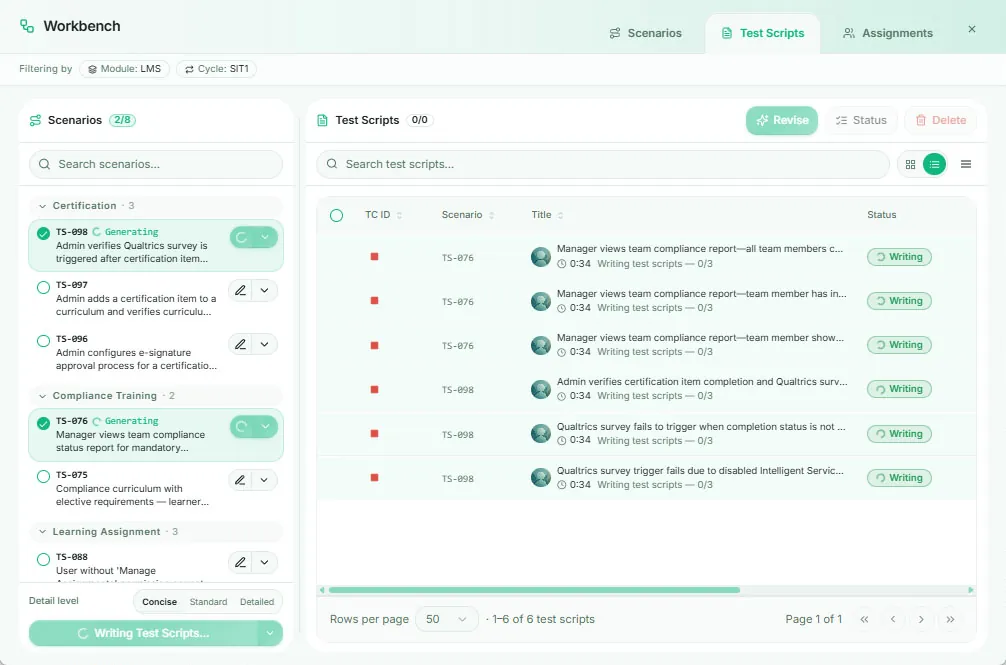This screenshot has height=665, width=1006.
Task: Deselect scenario TS-098 checkbox
Action: [43, 233]
